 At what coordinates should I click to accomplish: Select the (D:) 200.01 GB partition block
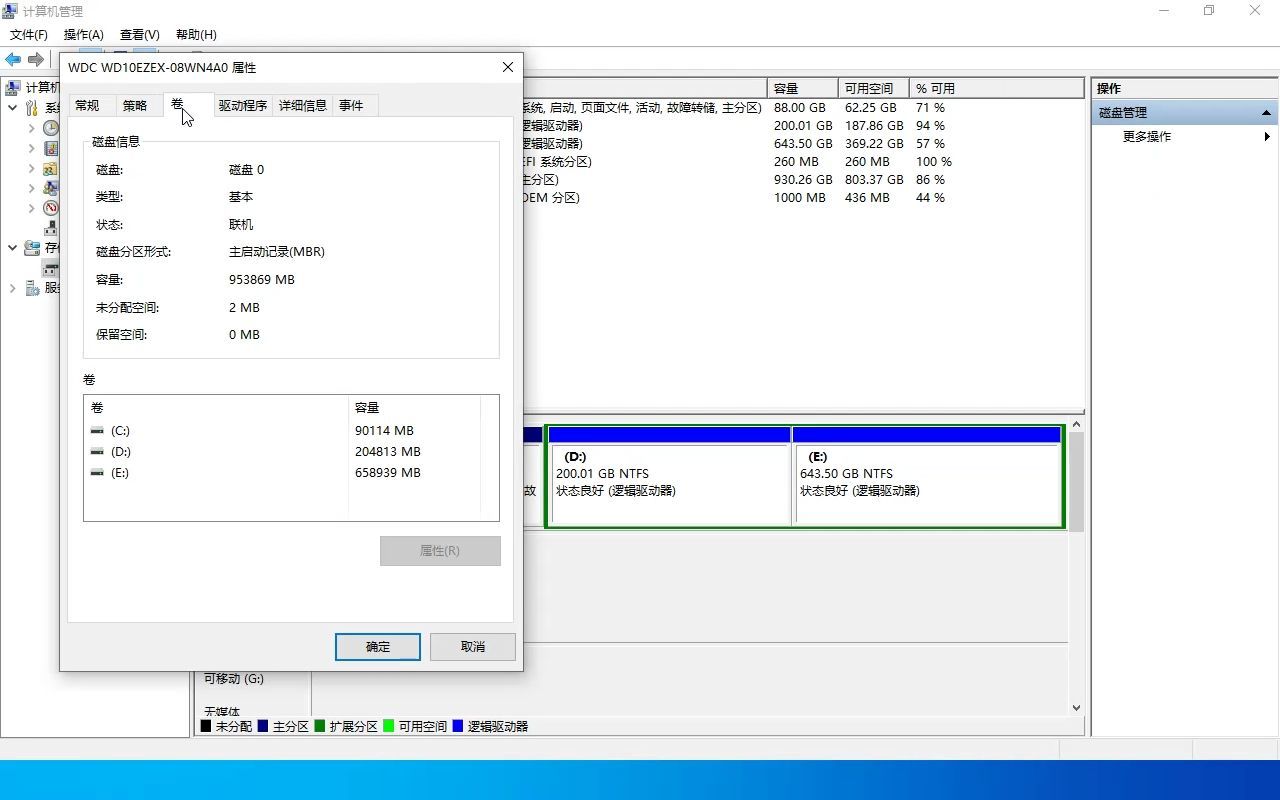click(x=669, y=477)
